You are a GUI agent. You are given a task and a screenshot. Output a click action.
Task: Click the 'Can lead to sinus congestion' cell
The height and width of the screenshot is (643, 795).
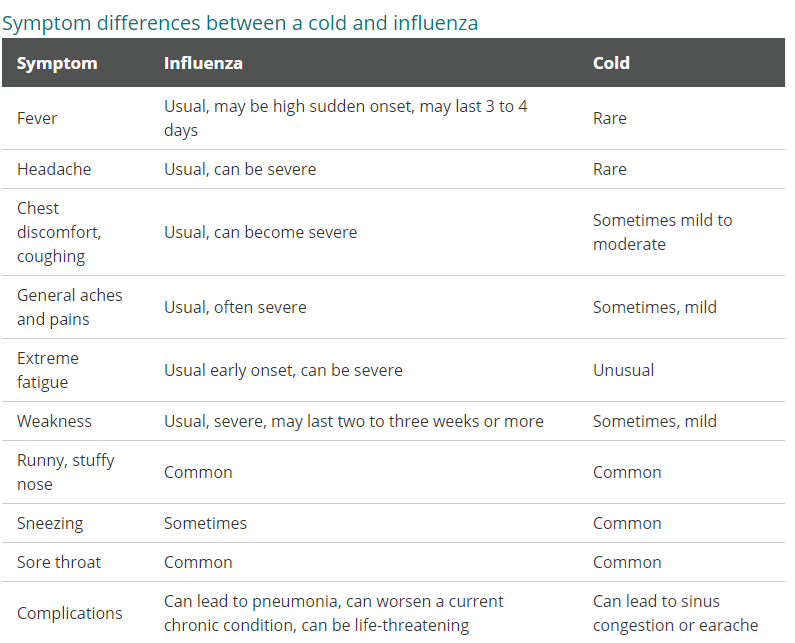coord(675,613)
